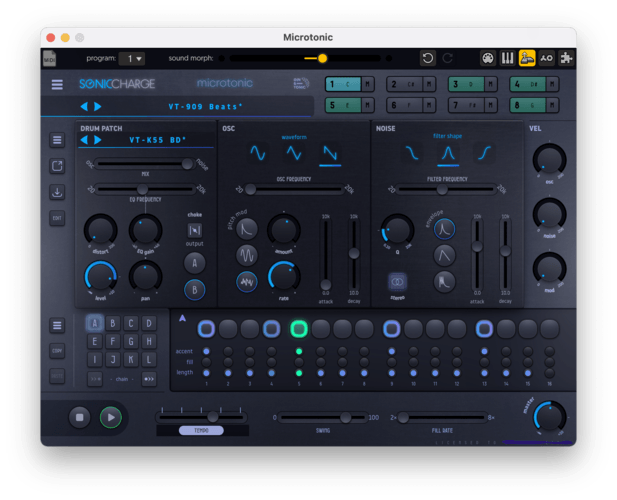
Task: Click the EDIT button in left sidebar
Action: tap(57, 218)
